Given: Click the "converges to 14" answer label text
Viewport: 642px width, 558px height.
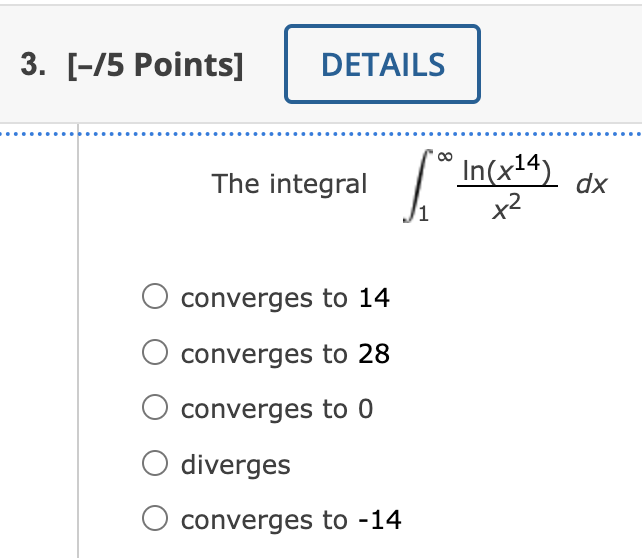Looking at the screenshot, I should pyautogui.click(x=285, y=298).
